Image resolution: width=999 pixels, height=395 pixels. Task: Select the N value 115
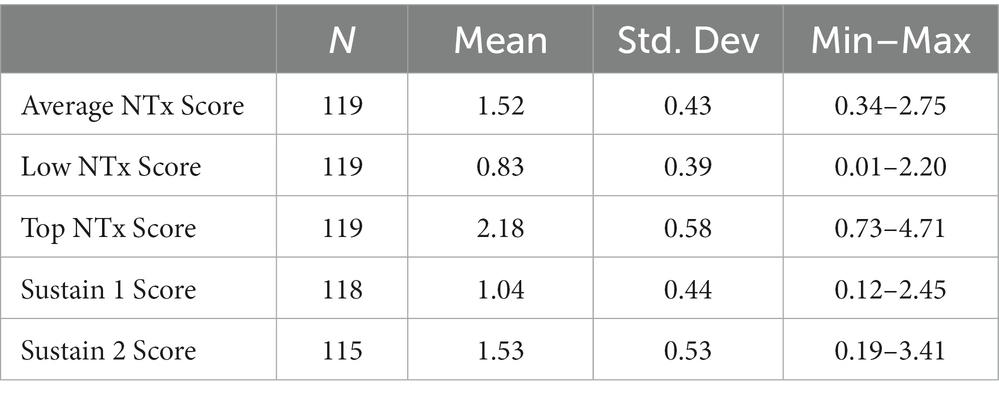[x=342, y=351]
